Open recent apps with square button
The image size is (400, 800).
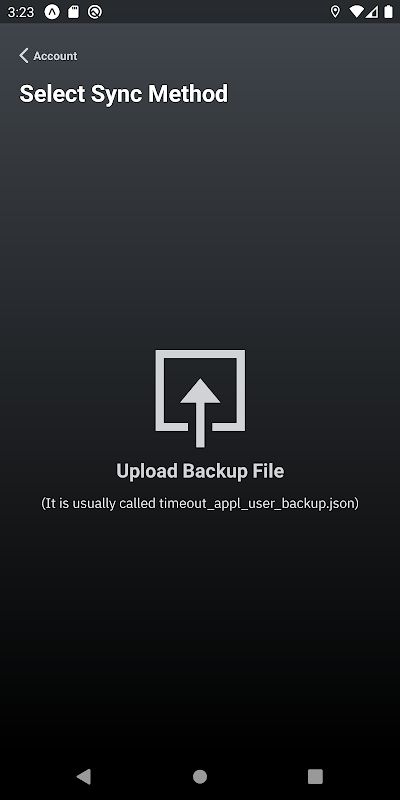click(315, 777)
